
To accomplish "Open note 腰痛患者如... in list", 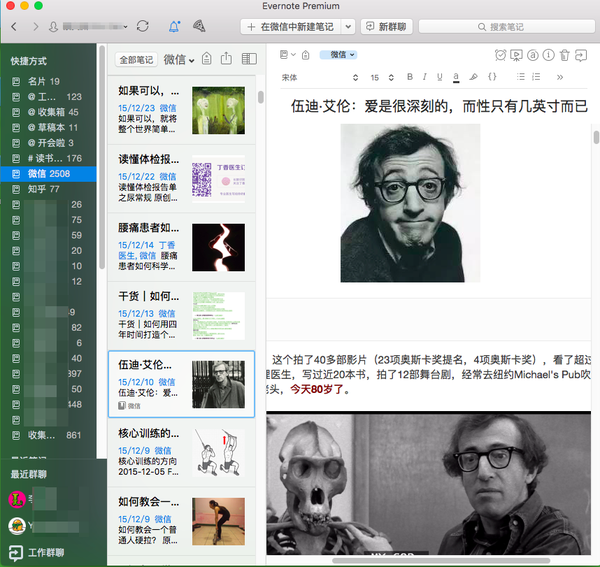I will coord(182,247).
